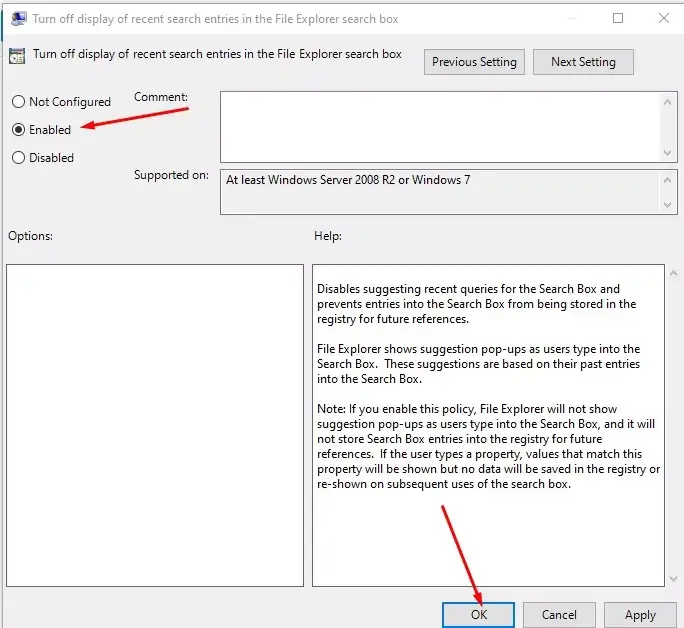Apply the policy changes
This screenshot has width=684, height=628.
click(x=640, y=615)
